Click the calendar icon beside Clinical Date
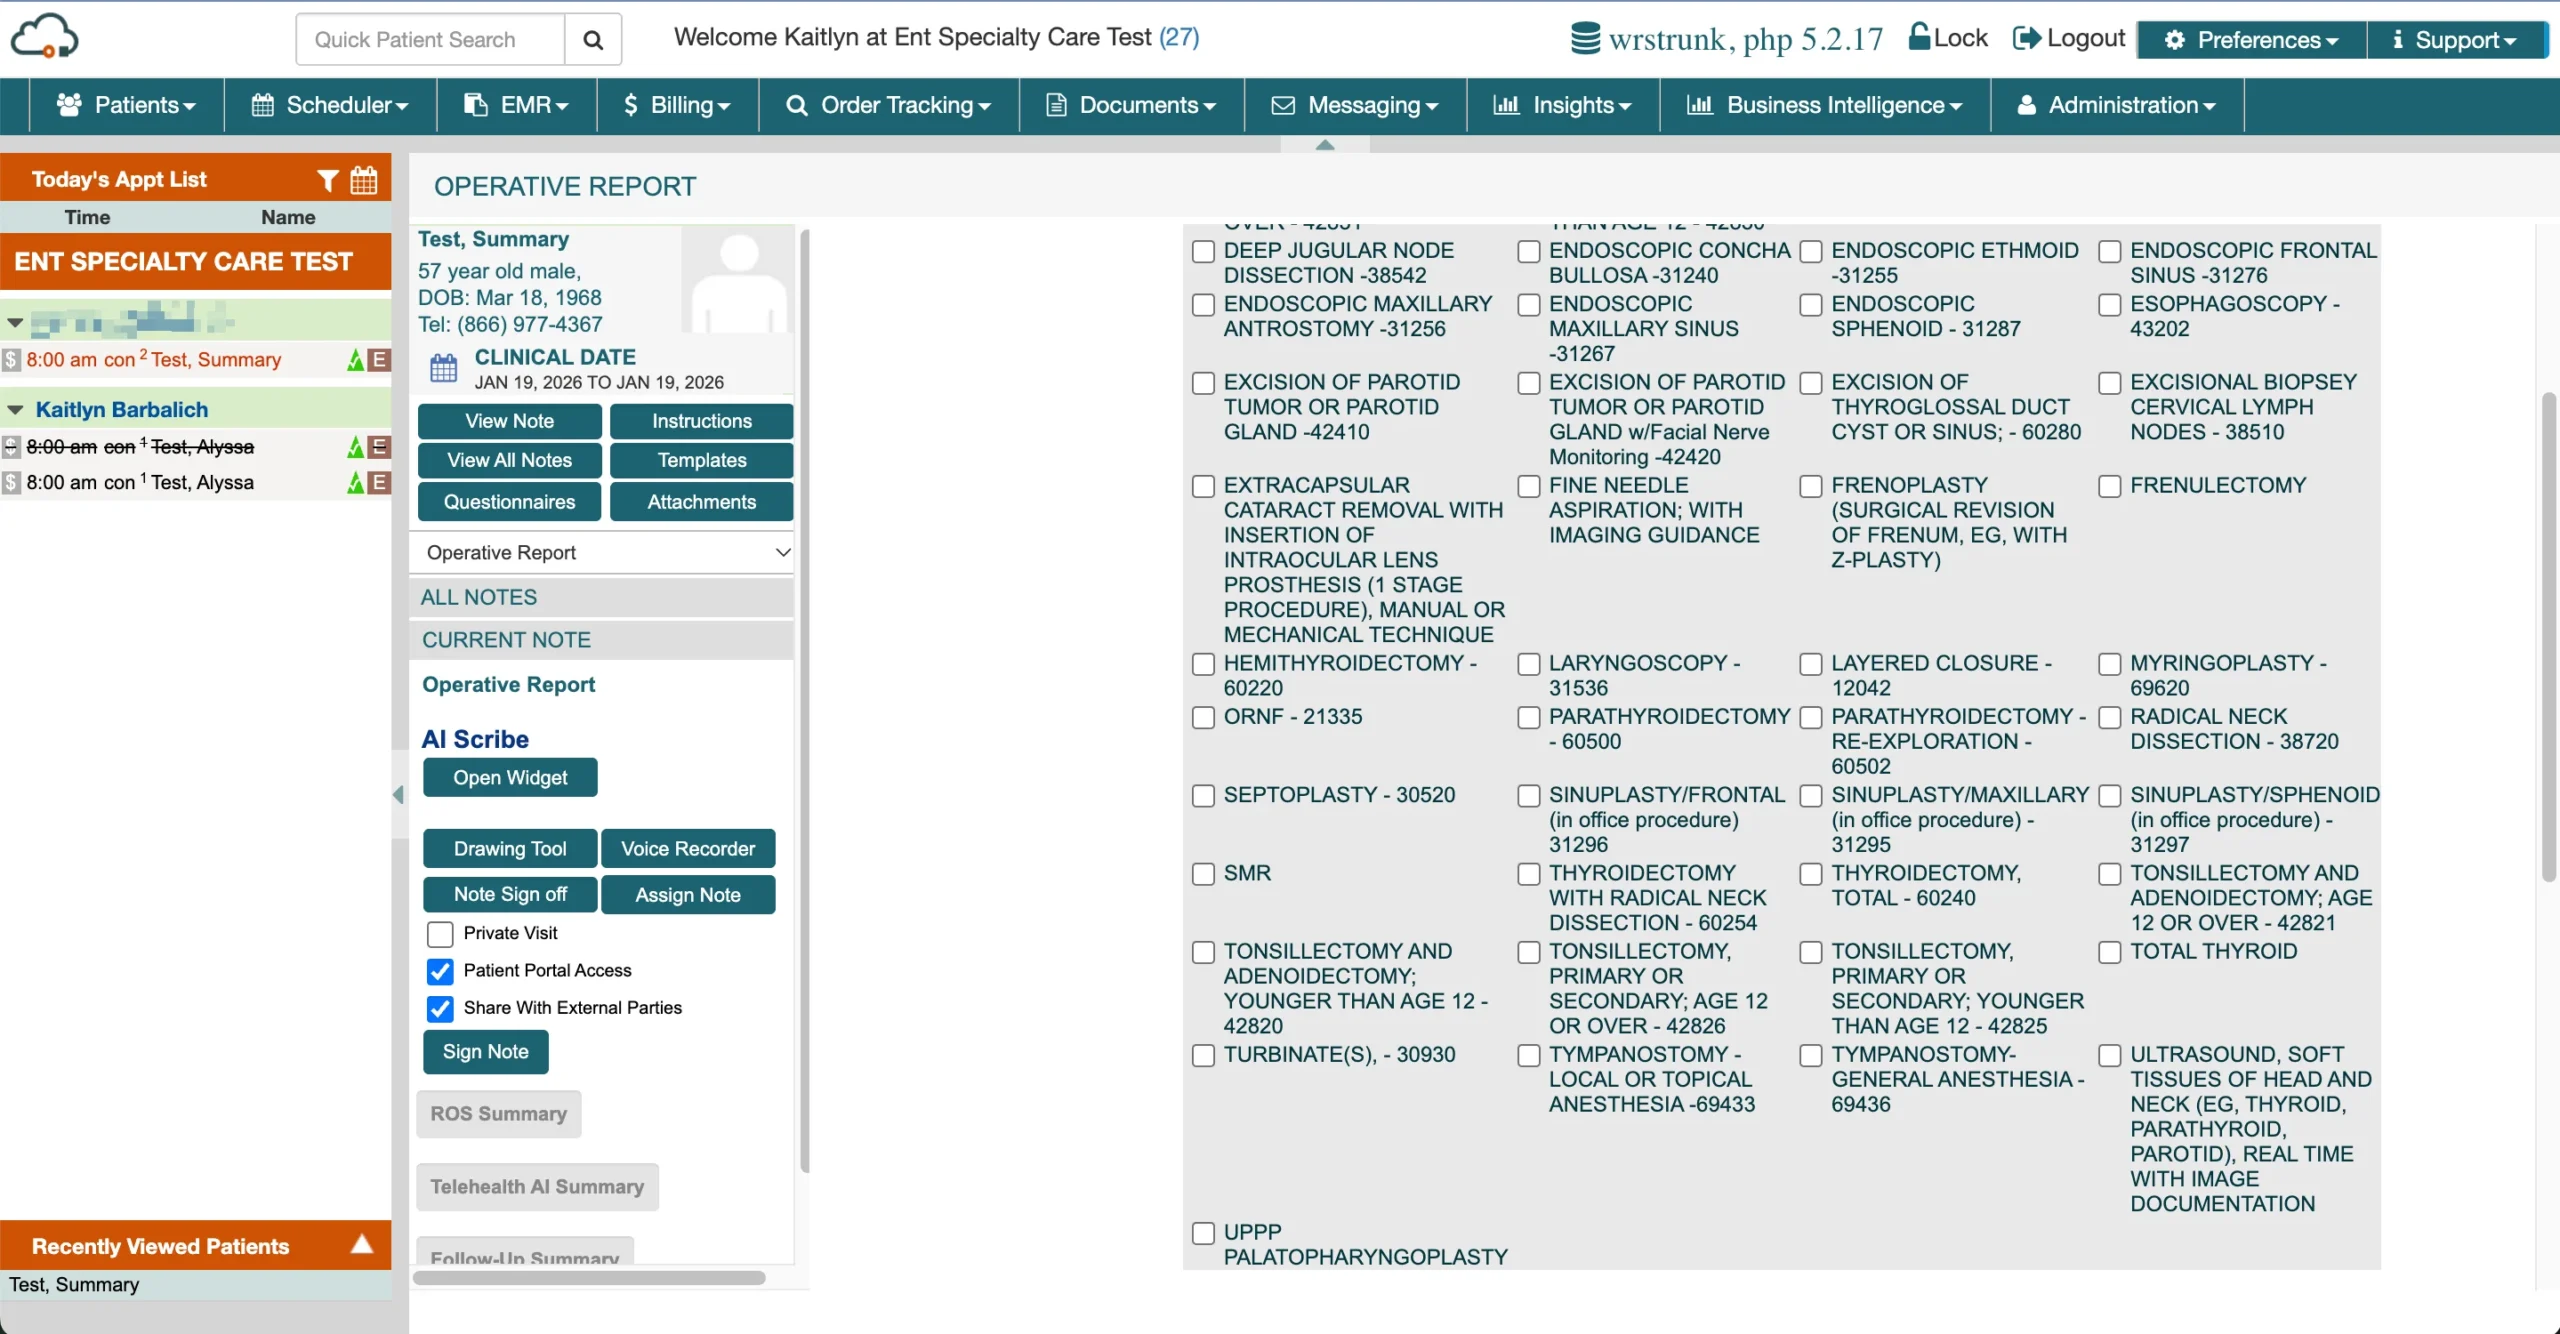 coord(444,368)
